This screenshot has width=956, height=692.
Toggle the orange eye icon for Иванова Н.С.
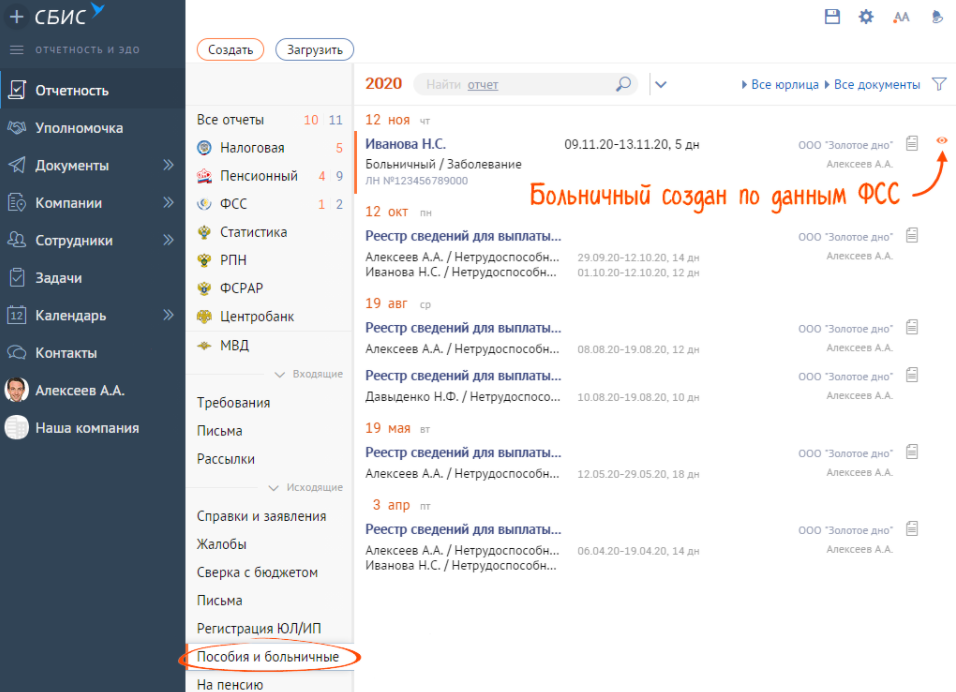(x=941, y=141)
